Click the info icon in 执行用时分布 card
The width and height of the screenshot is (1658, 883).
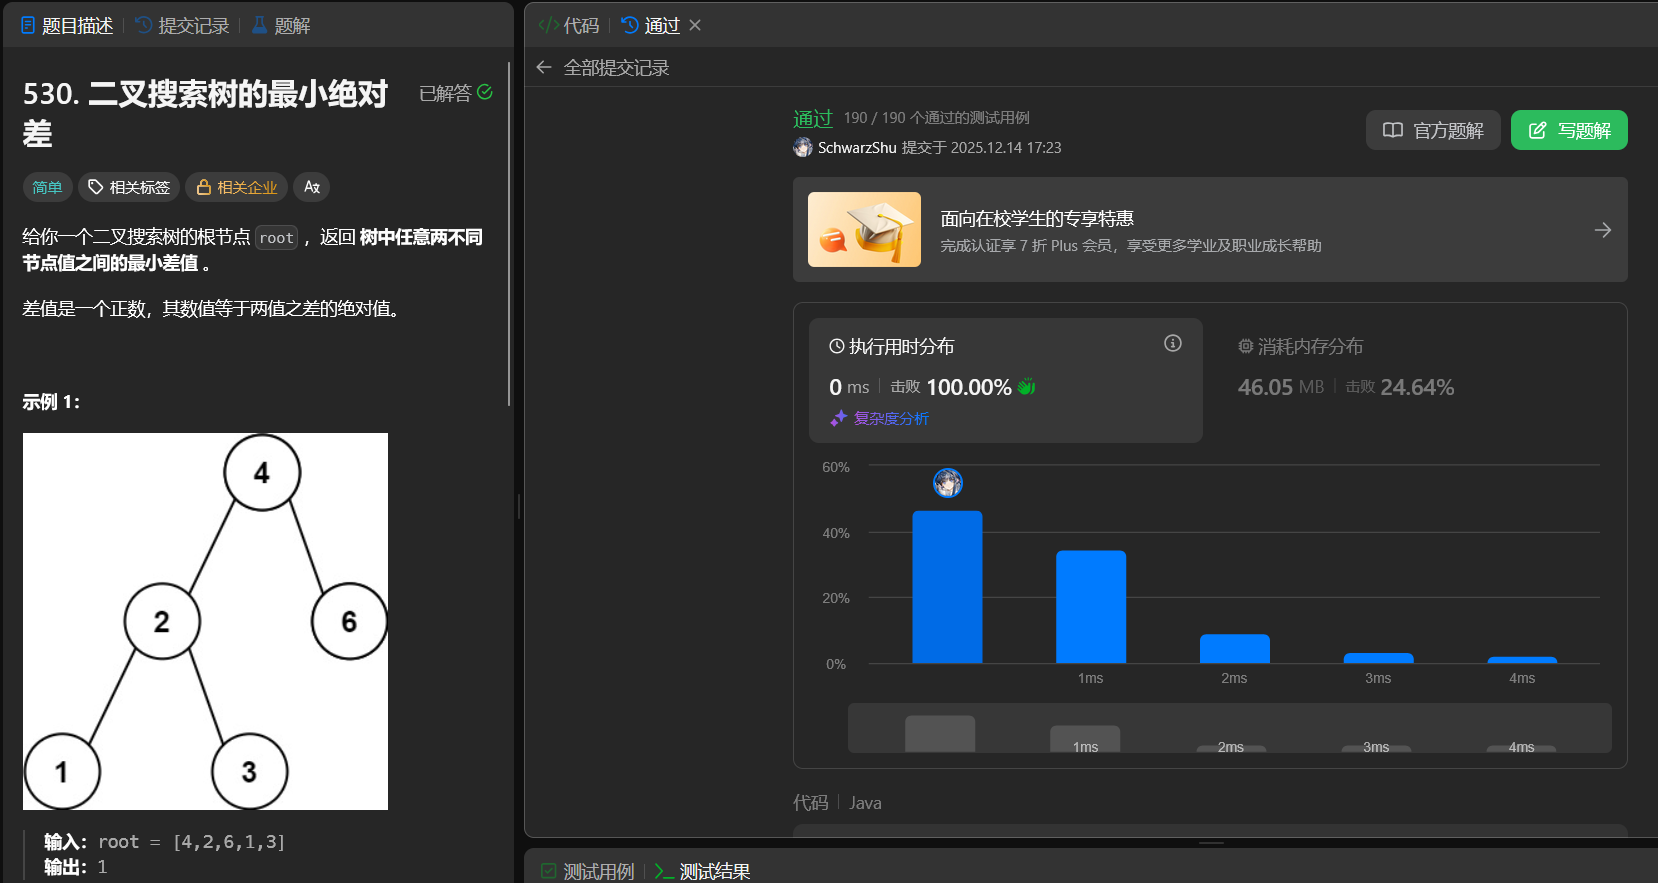(x=1172, y=343)
